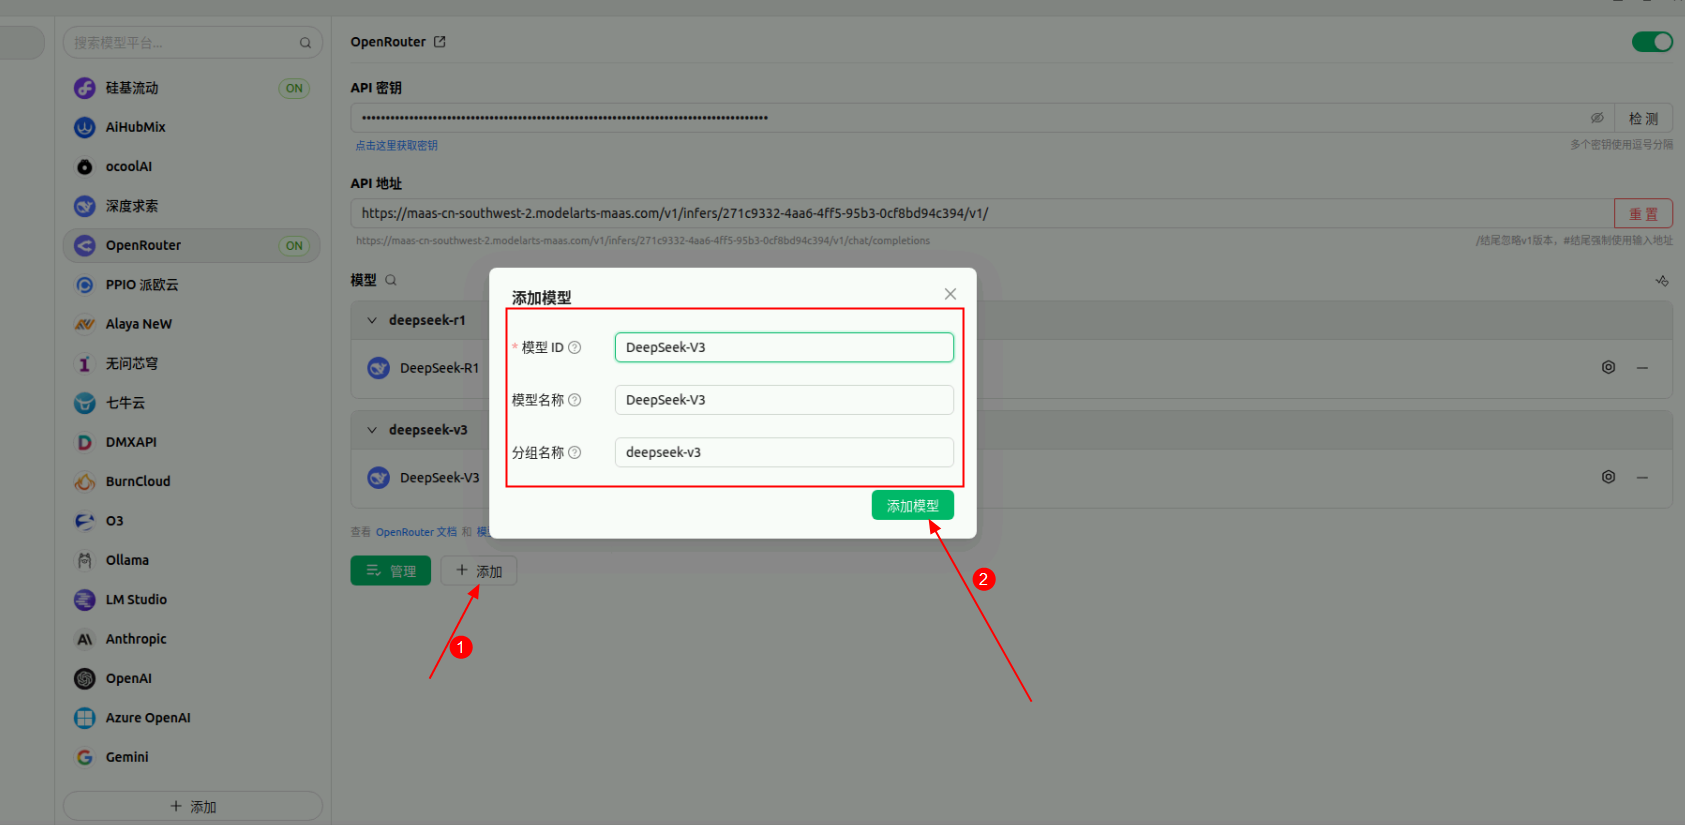
Task: Click the model search magnifier icon
Action: 391,280
